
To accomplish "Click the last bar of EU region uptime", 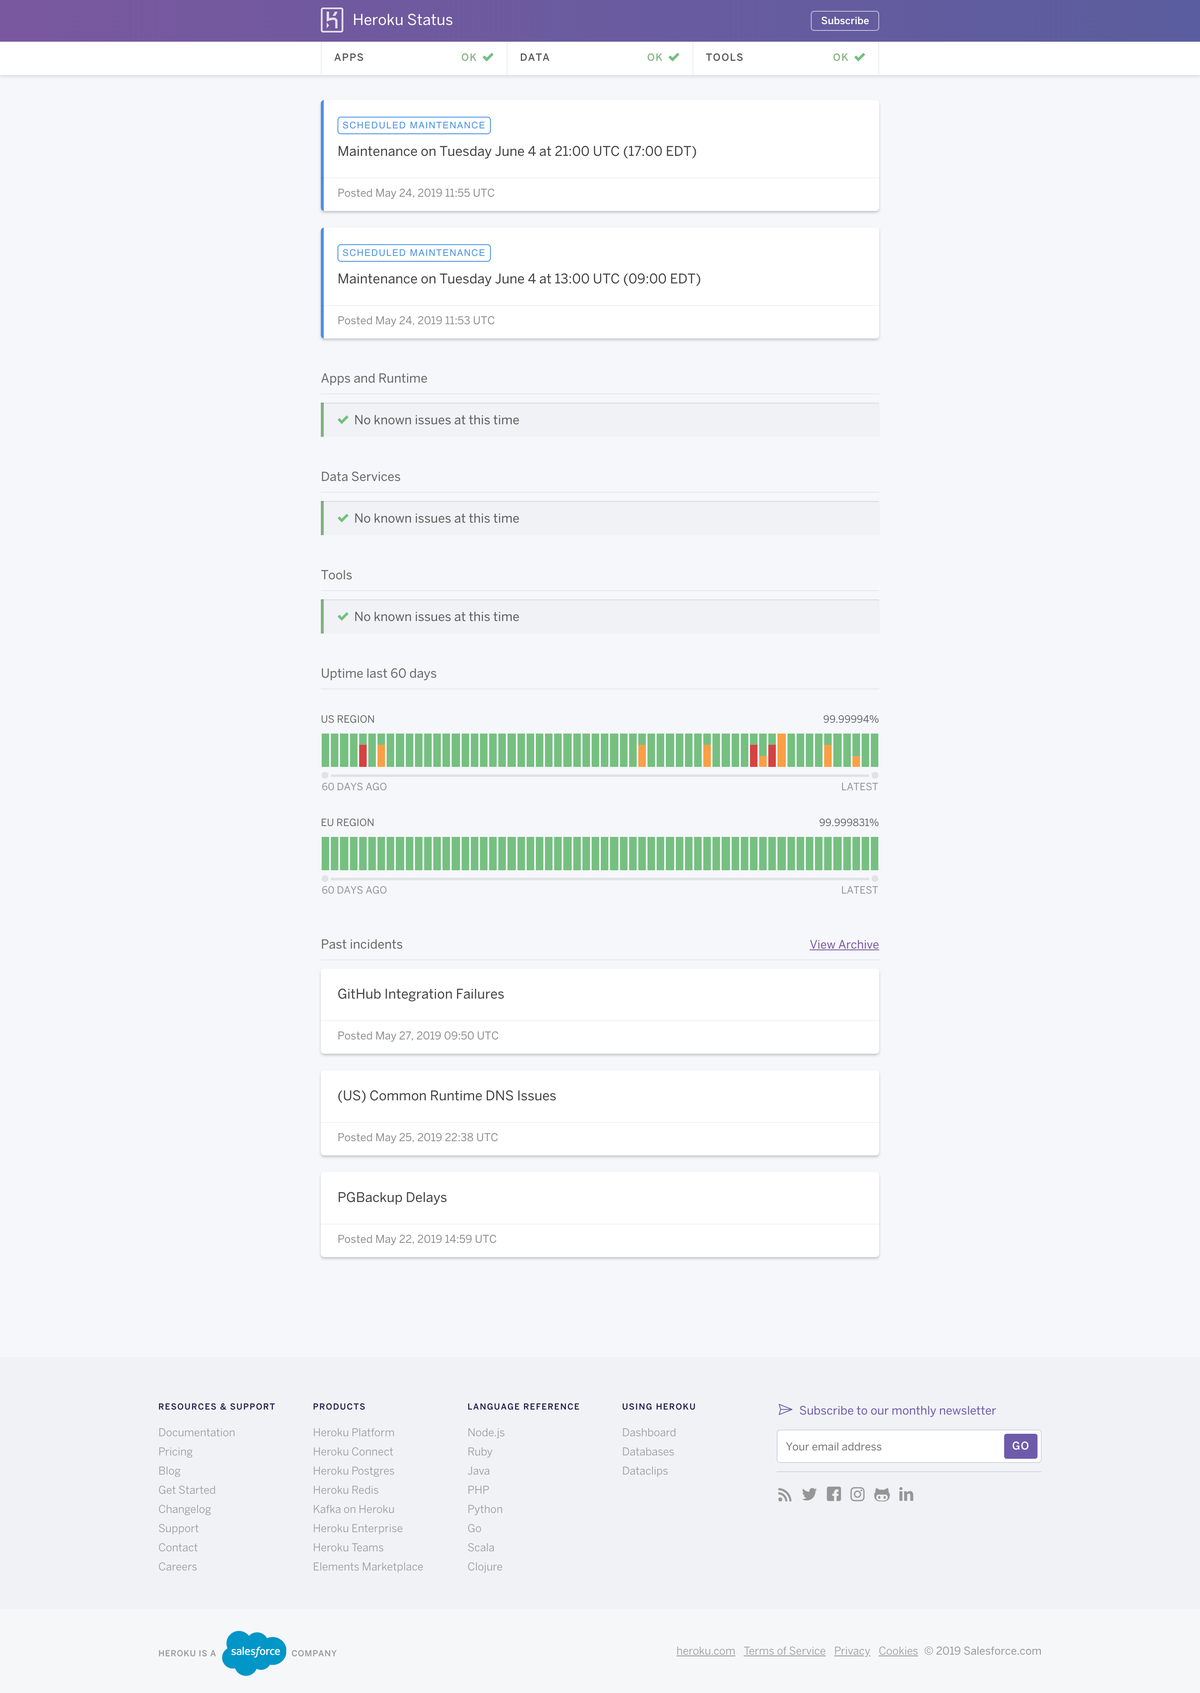I will coord(875,854).
